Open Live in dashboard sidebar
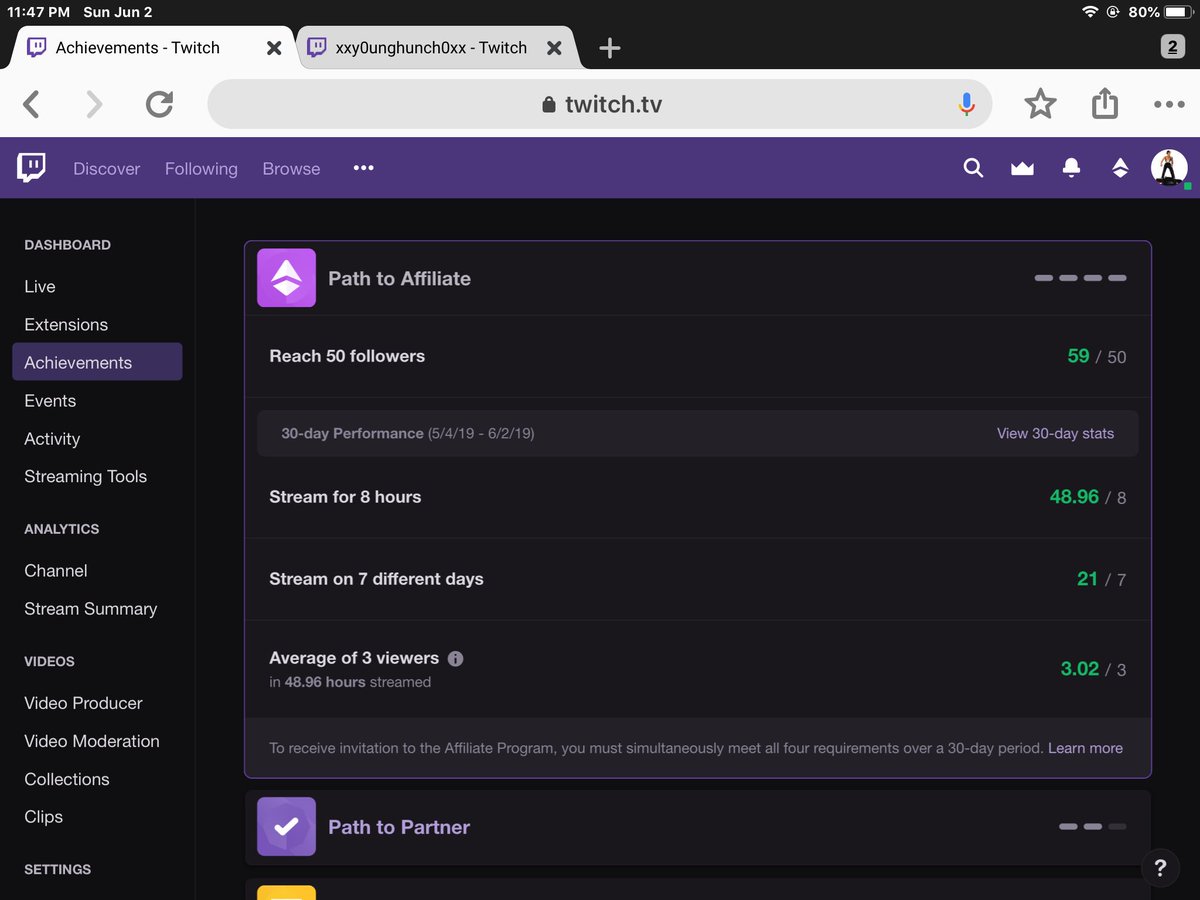The image size is (1200, 900). click(x=40, y=286)
